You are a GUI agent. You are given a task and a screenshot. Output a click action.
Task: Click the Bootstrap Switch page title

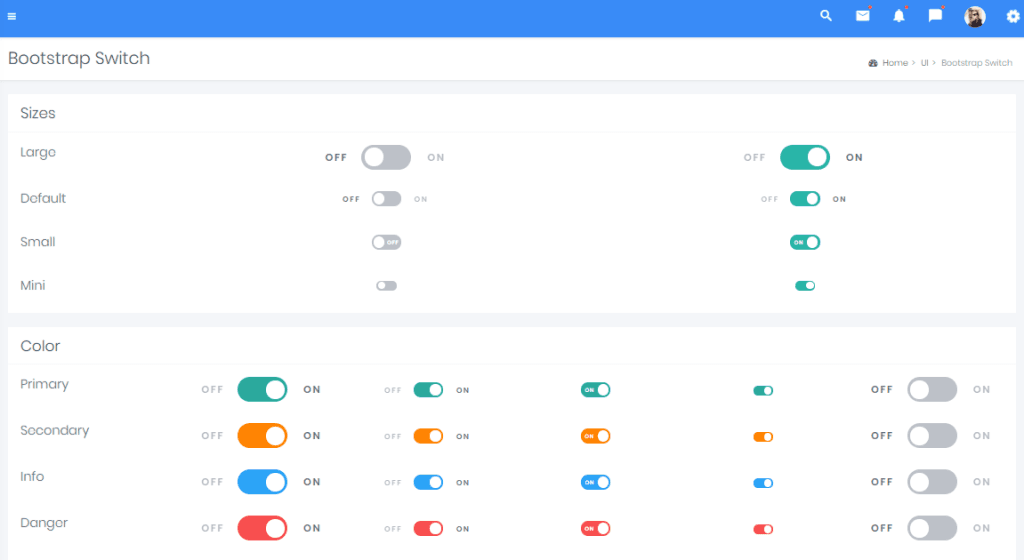click(x=79, y=58)
